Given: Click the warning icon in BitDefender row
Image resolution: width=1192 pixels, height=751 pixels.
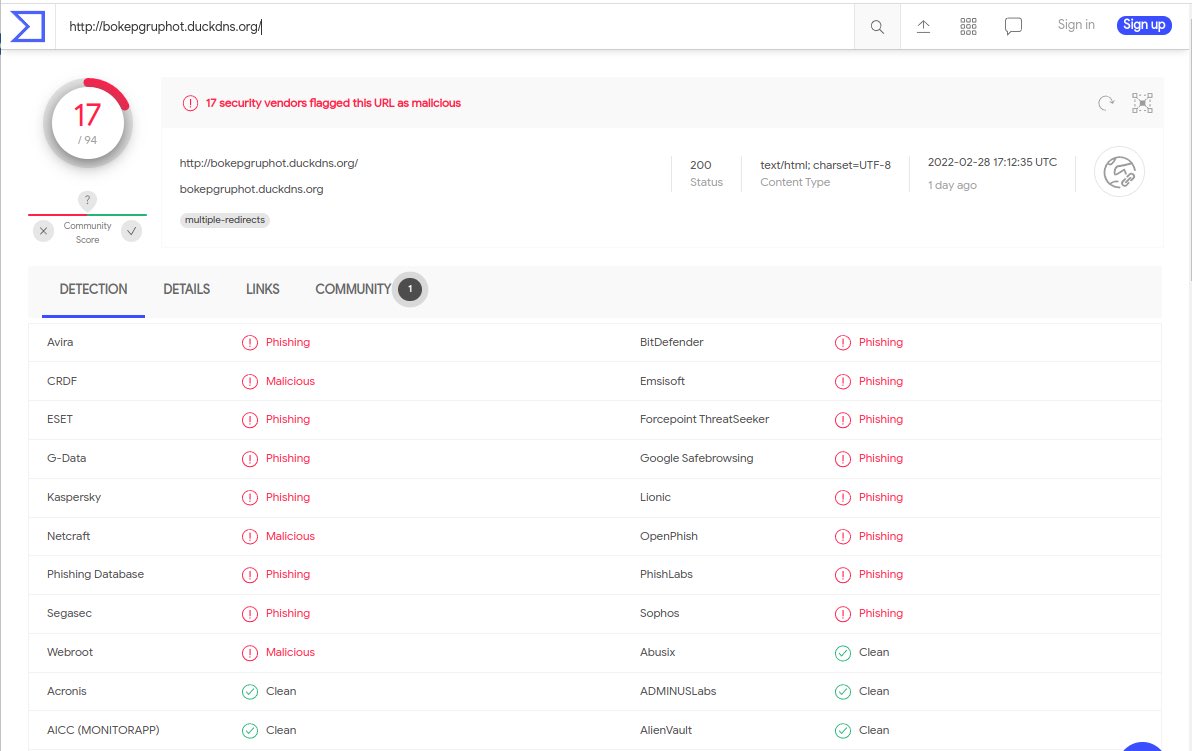Looking at the screenshot, I should pyautogui.click(x=842, y=343).
